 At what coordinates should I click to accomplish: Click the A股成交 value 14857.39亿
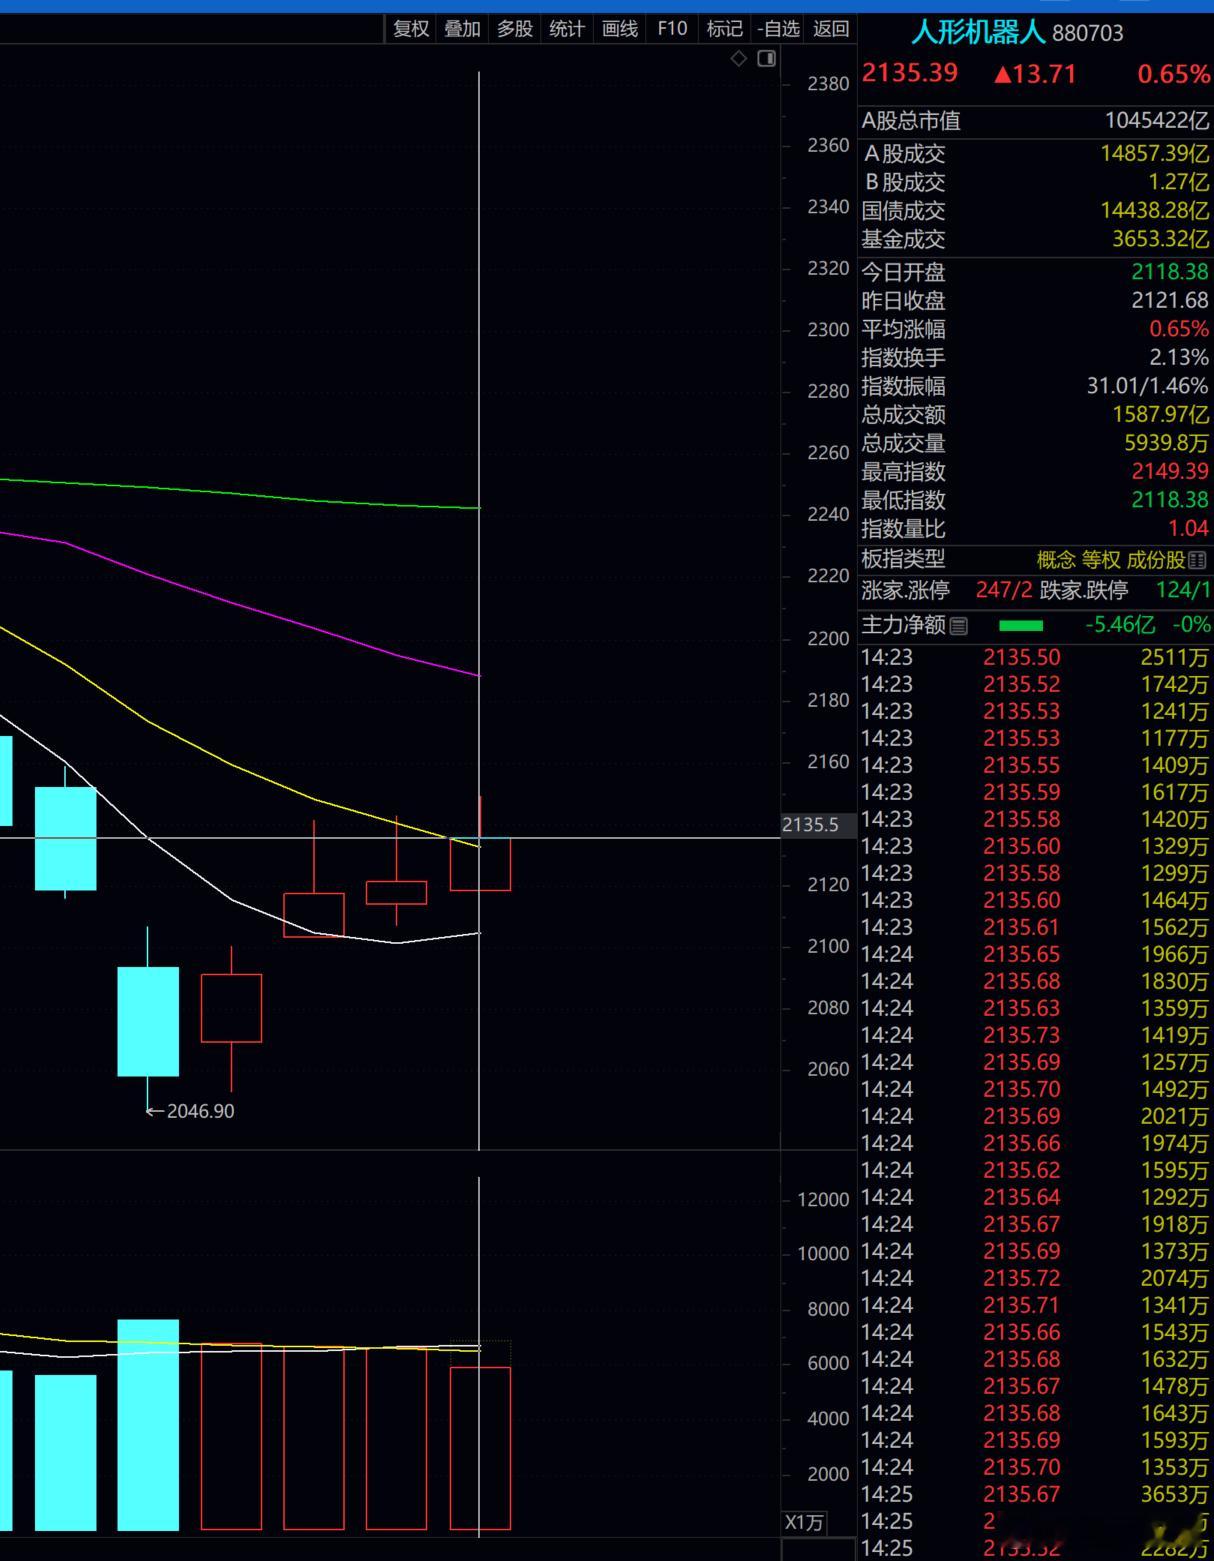click(x=1155, y=153)
